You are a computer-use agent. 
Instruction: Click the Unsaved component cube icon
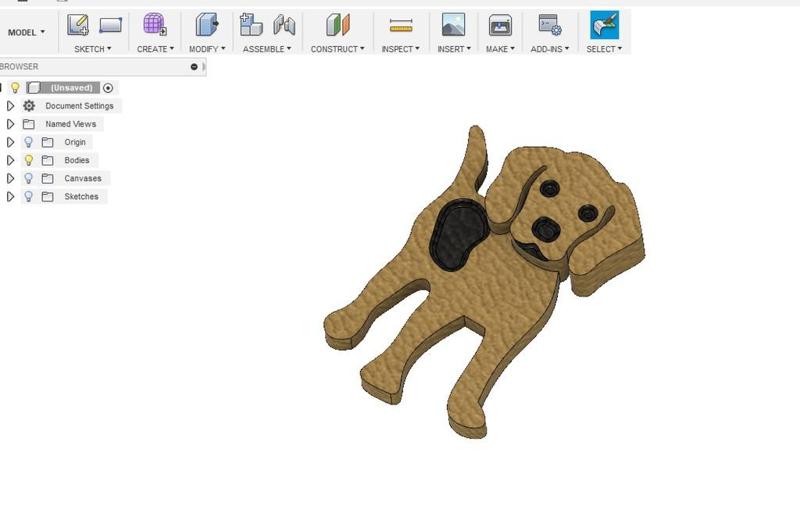[x=34, y=88]
